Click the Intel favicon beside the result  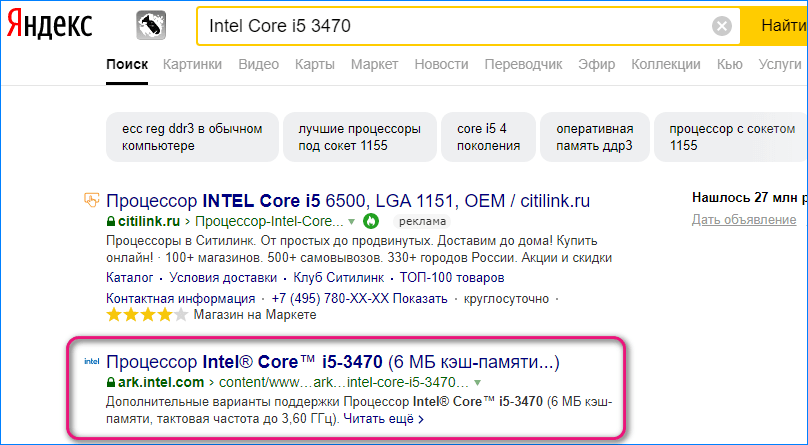[x=91, y=361]
